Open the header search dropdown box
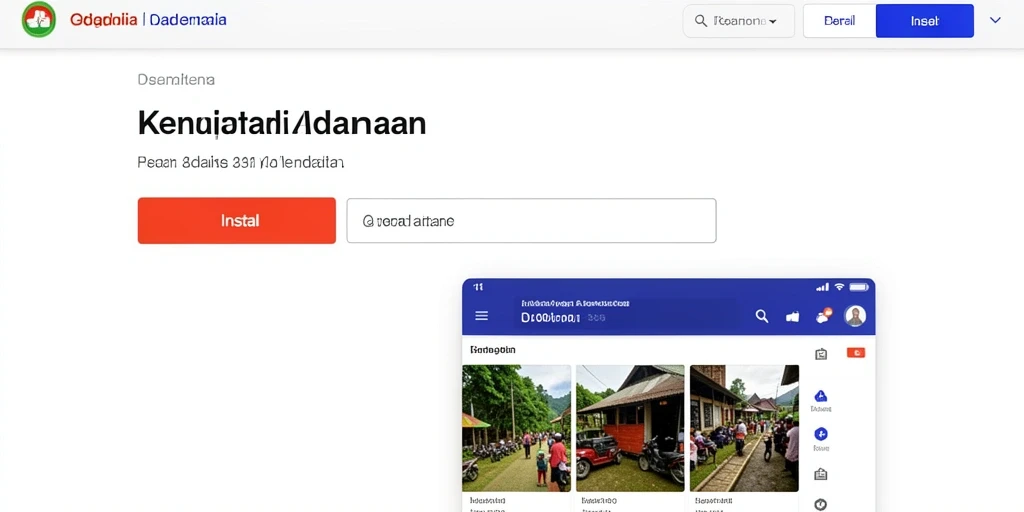This screenshot has width=1024, height=512. coord(739,21)
